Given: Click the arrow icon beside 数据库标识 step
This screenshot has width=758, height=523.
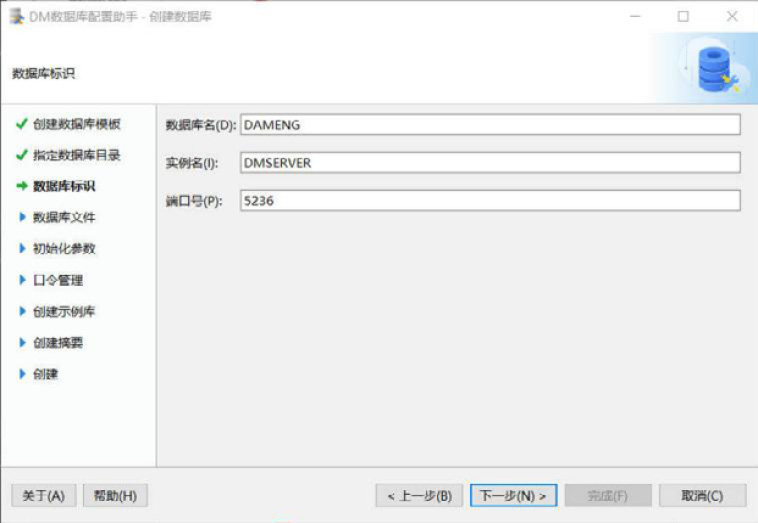Looking at the screenshot, I should [x=22, y=186].
